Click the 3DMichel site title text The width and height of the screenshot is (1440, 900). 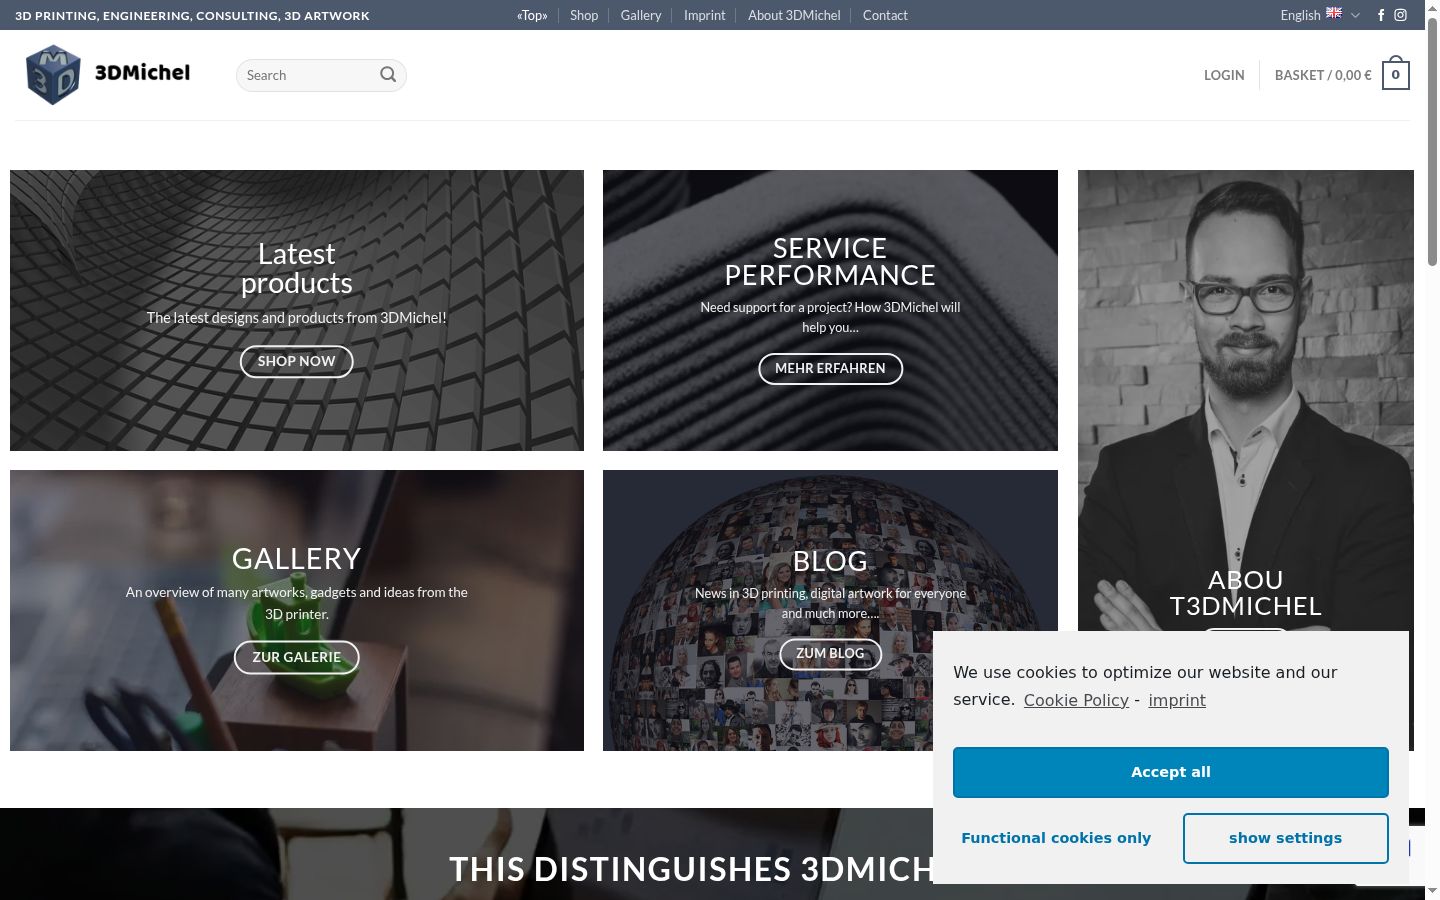pos(142,72)
